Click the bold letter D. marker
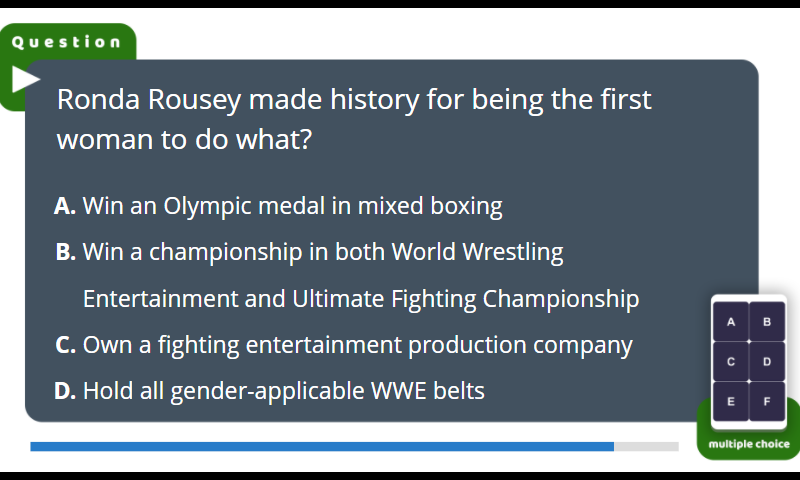This screenshot has width=800, height=480. [65, 391]
